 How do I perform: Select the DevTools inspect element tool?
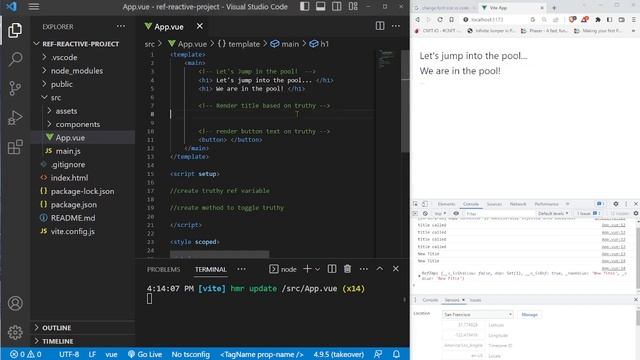(416, 204)
